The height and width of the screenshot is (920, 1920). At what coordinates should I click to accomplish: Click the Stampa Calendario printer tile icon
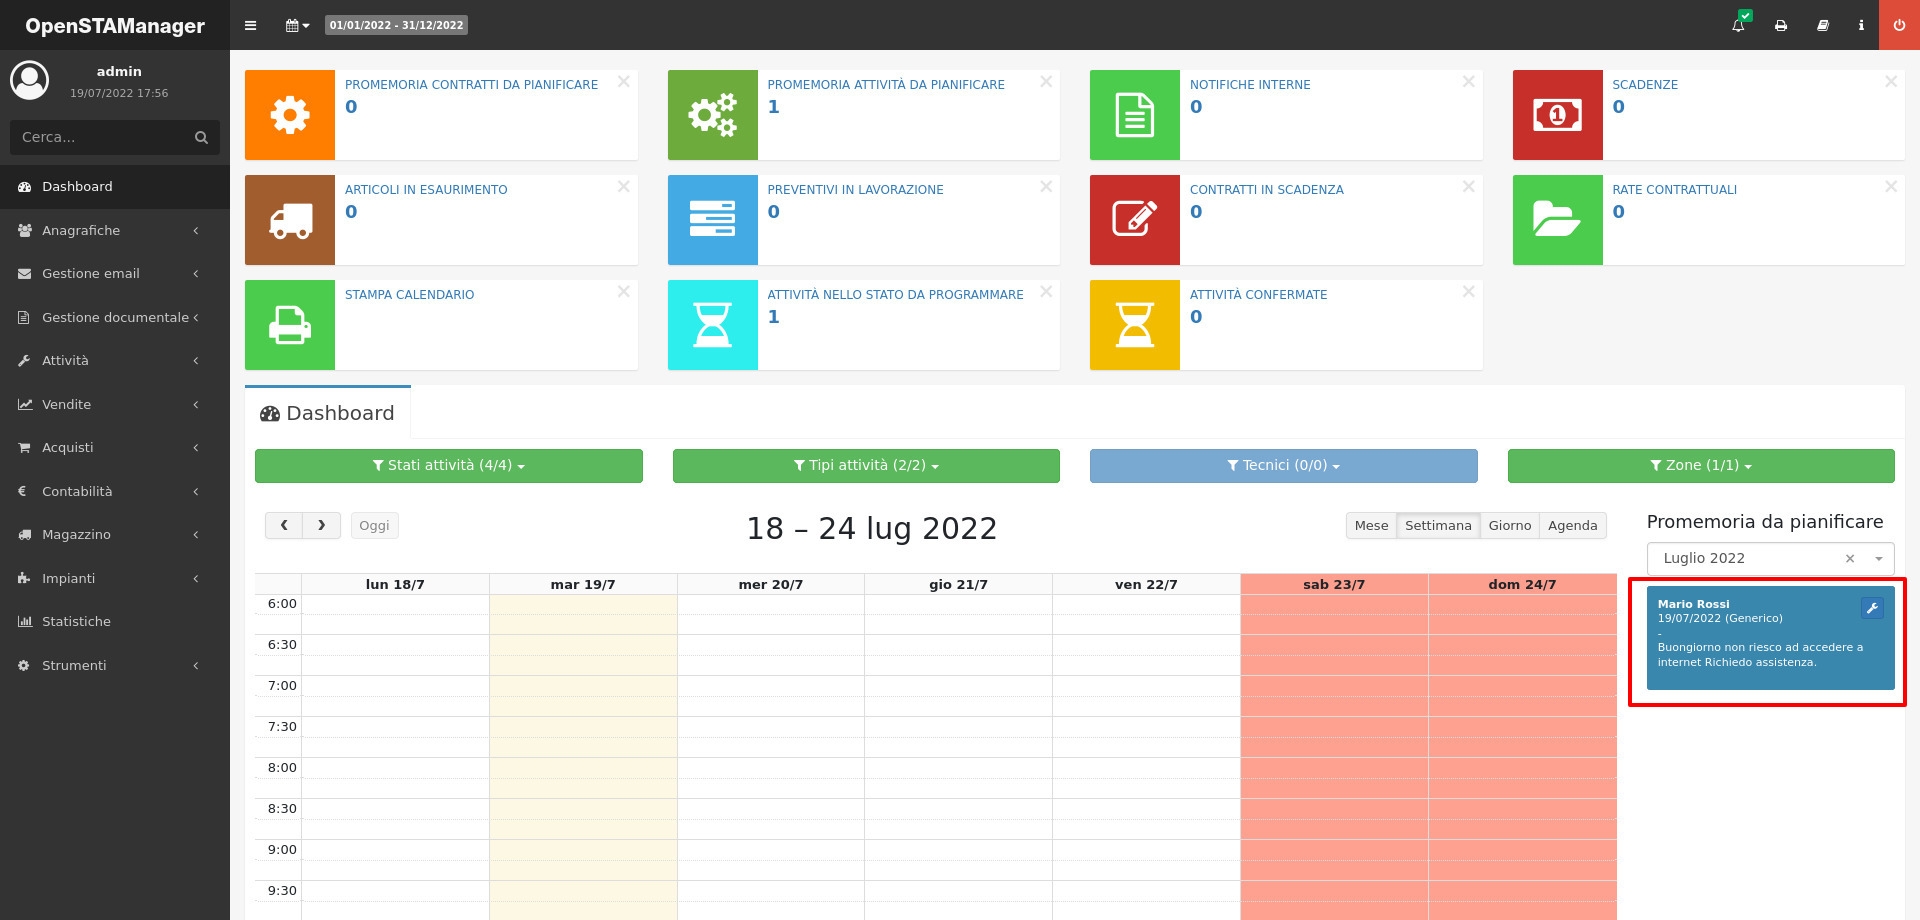pyautogui.click(x=290, y=325)
